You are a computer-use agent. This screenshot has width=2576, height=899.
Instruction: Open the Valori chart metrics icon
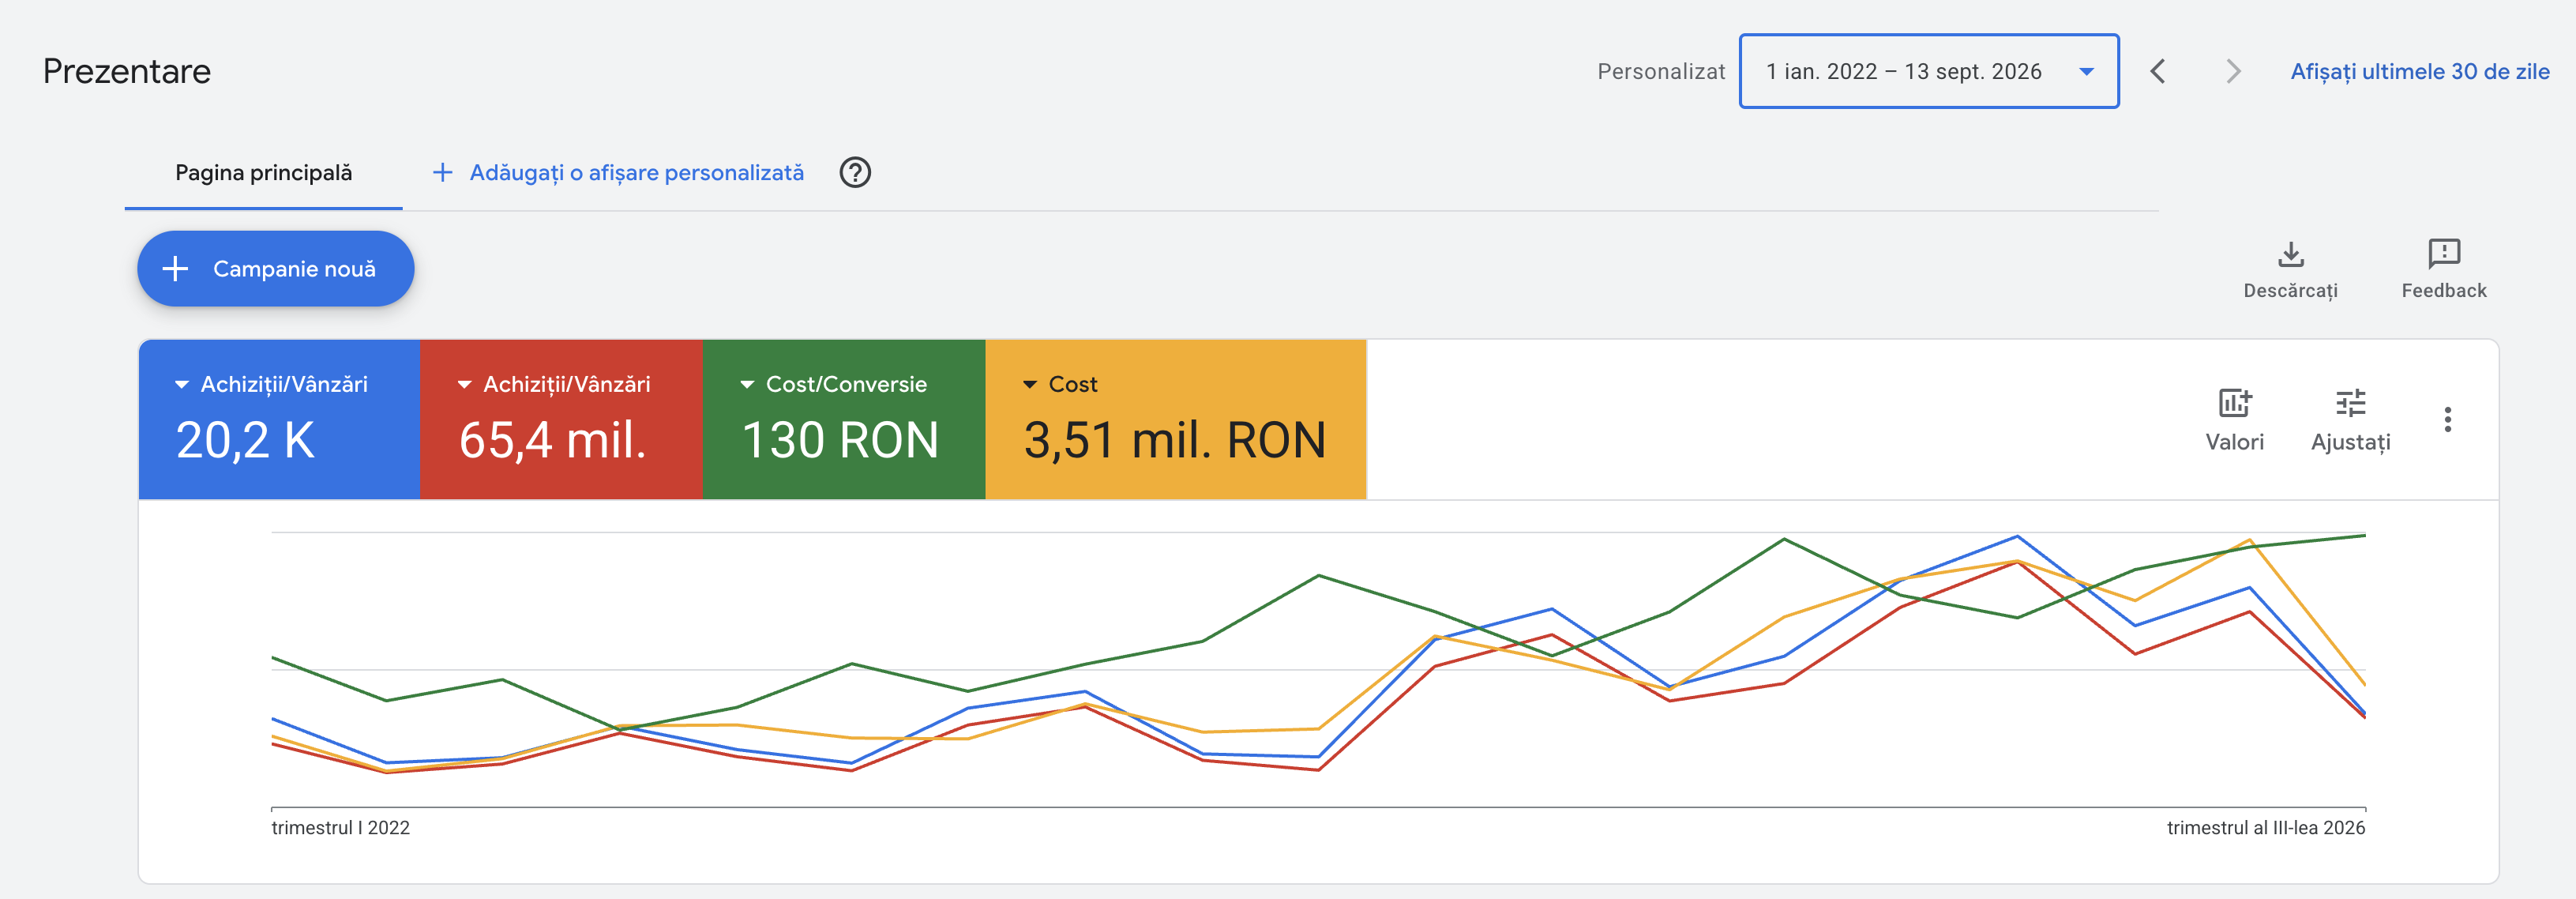2234,403
